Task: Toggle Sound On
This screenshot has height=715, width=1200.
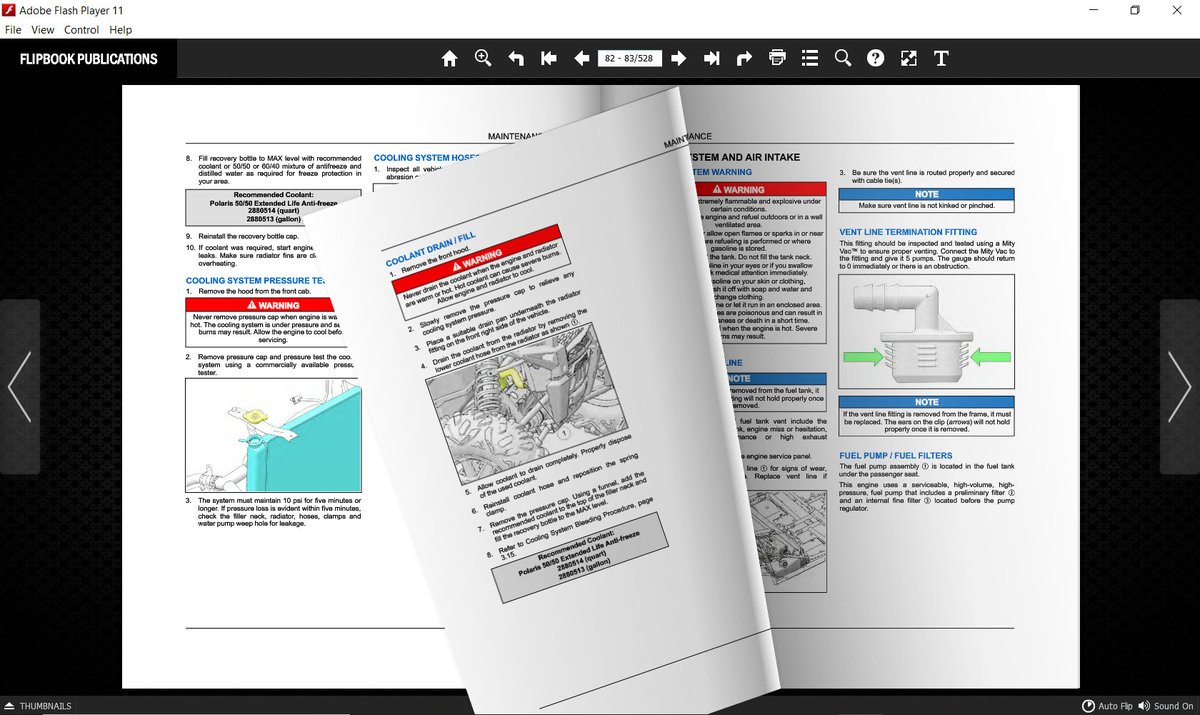Action: click(x=1166, y=706)
